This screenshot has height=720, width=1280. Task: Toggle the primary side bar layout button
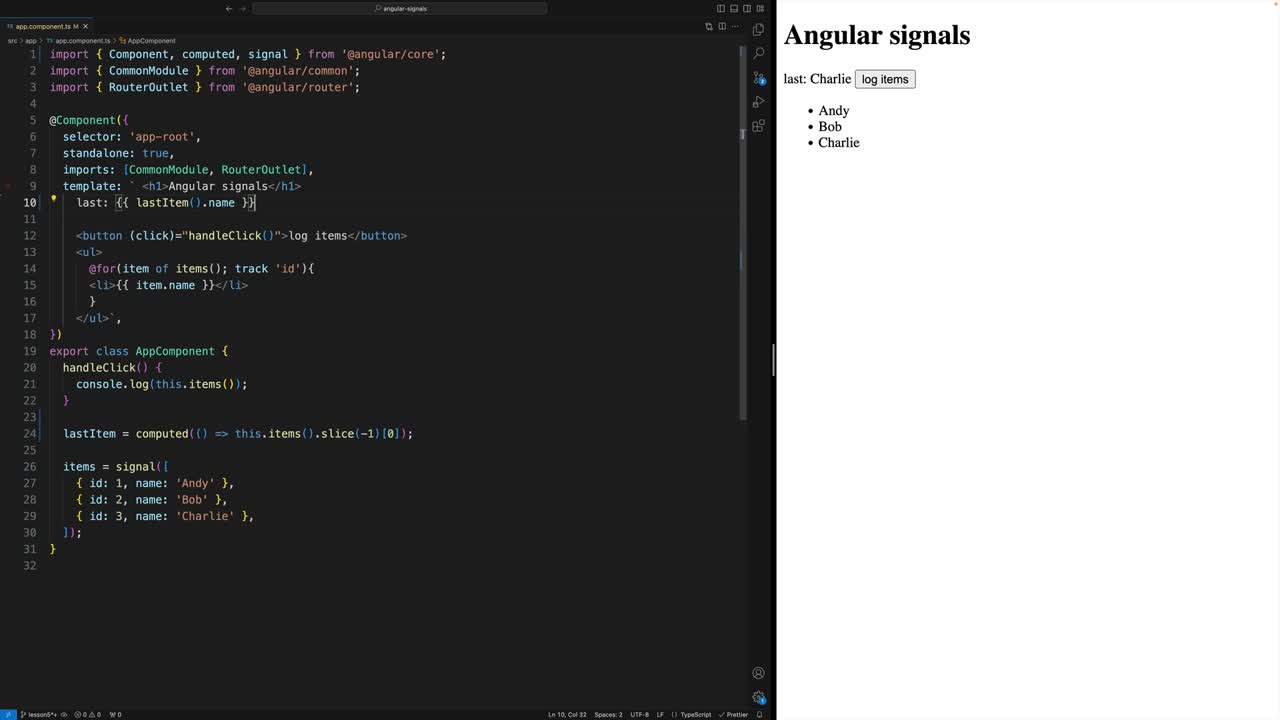point(721,9)
